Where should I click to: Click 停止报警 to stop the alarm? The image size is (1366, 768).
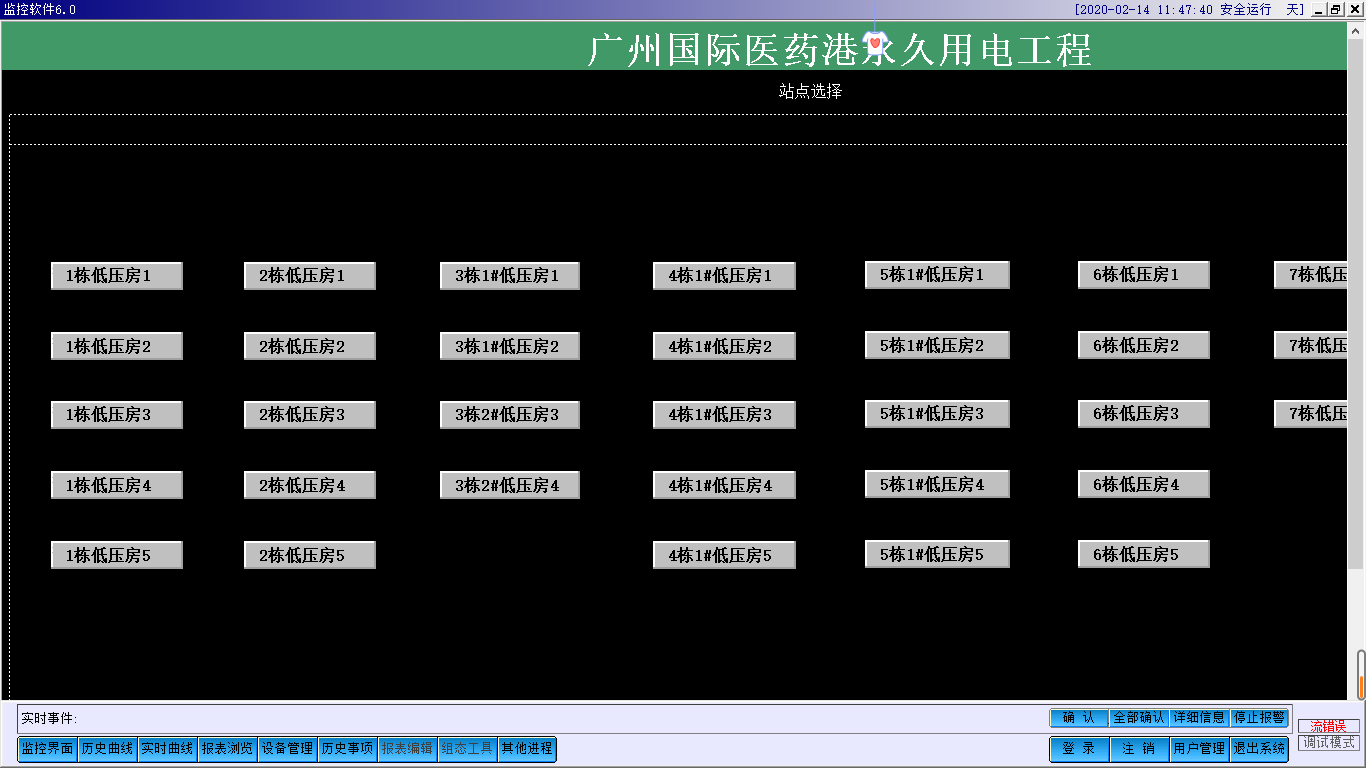(x=1259, y=718)
